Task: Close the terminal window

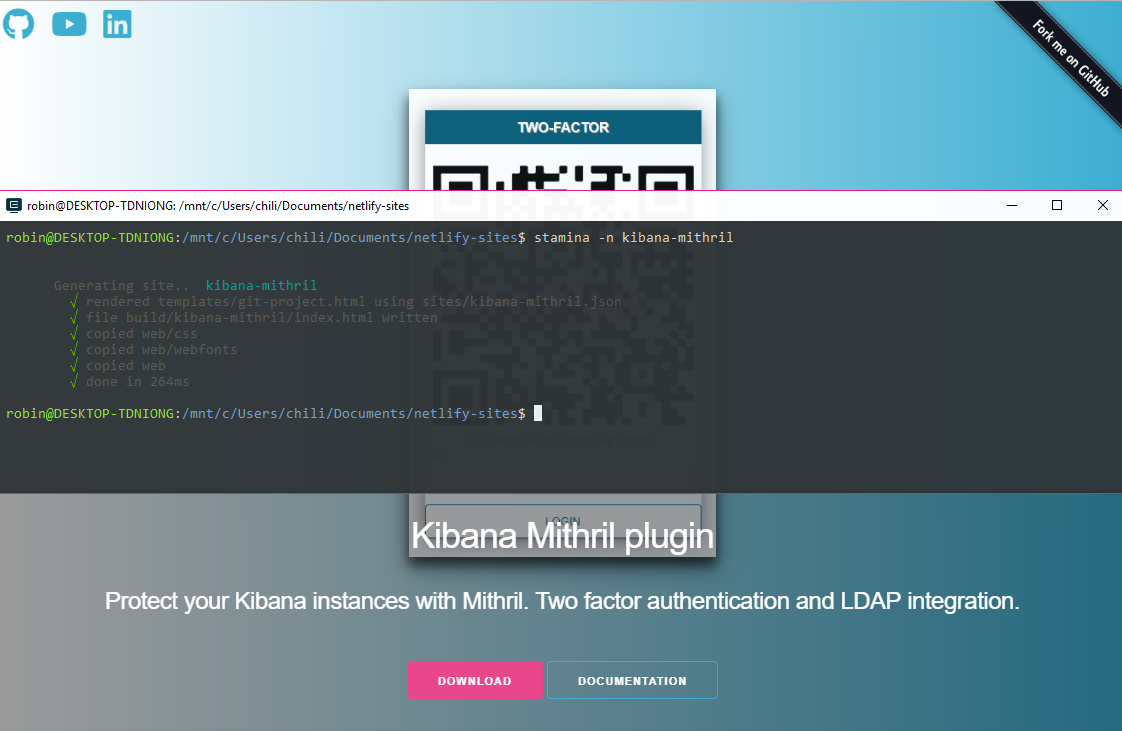Action: (1103, 205)
